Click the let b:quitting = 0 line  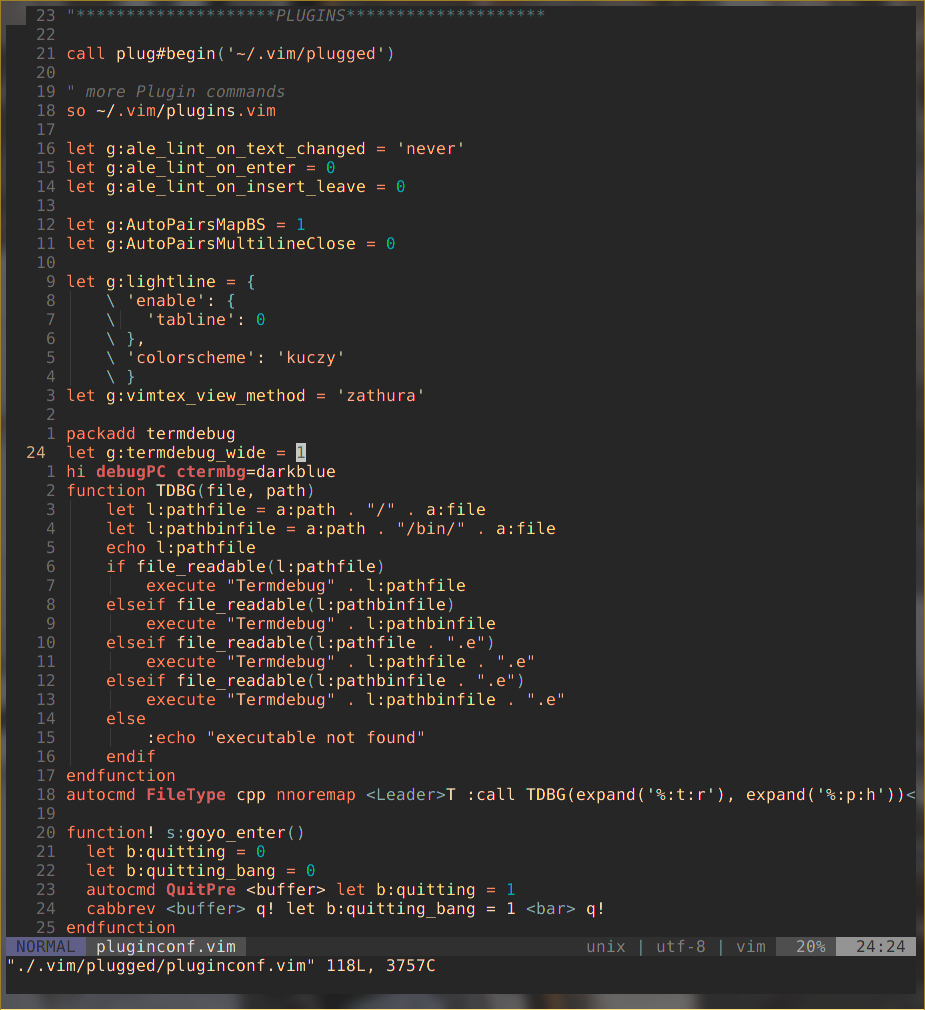(x=176, y=852)
